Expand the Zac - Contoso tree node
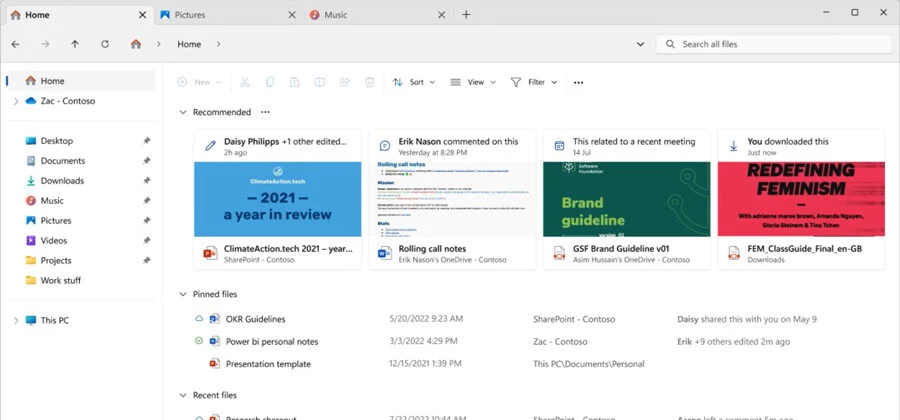This screenshot has width=900, height=420. coord(16,101)
